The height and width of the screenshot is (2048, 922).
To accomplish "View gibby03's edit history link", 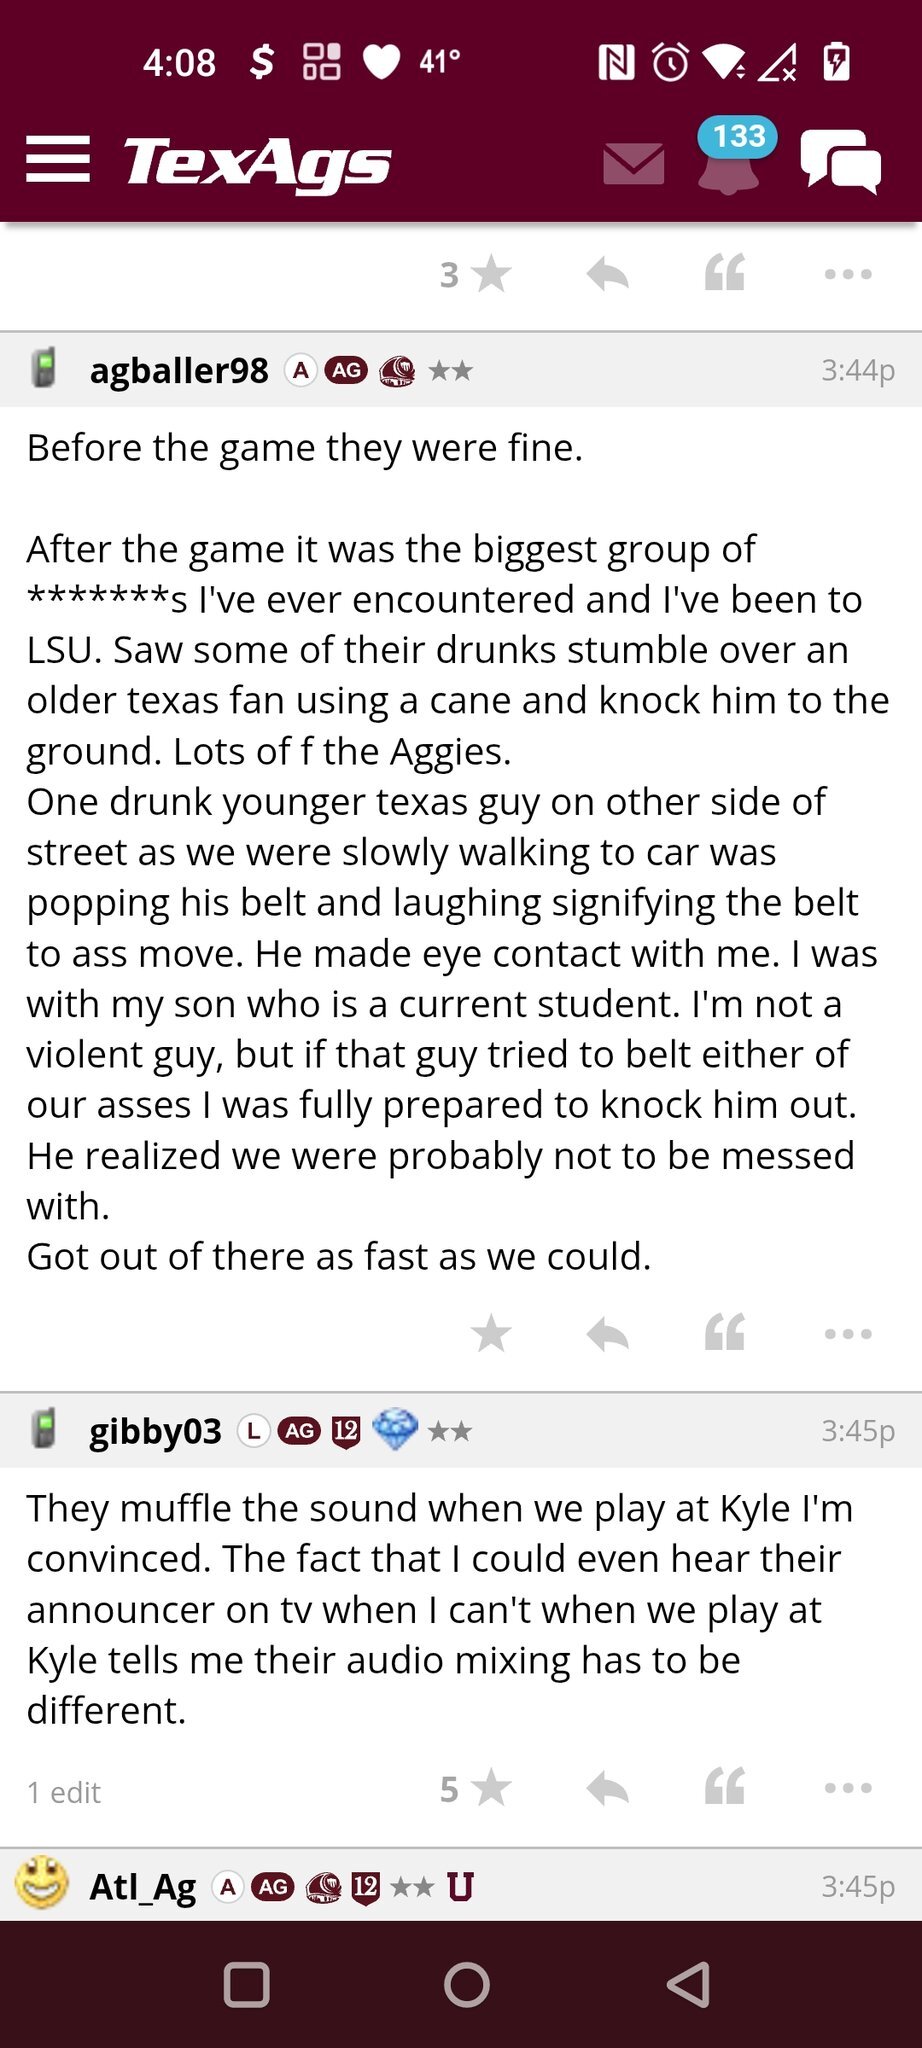I will tap(64, 1792).
